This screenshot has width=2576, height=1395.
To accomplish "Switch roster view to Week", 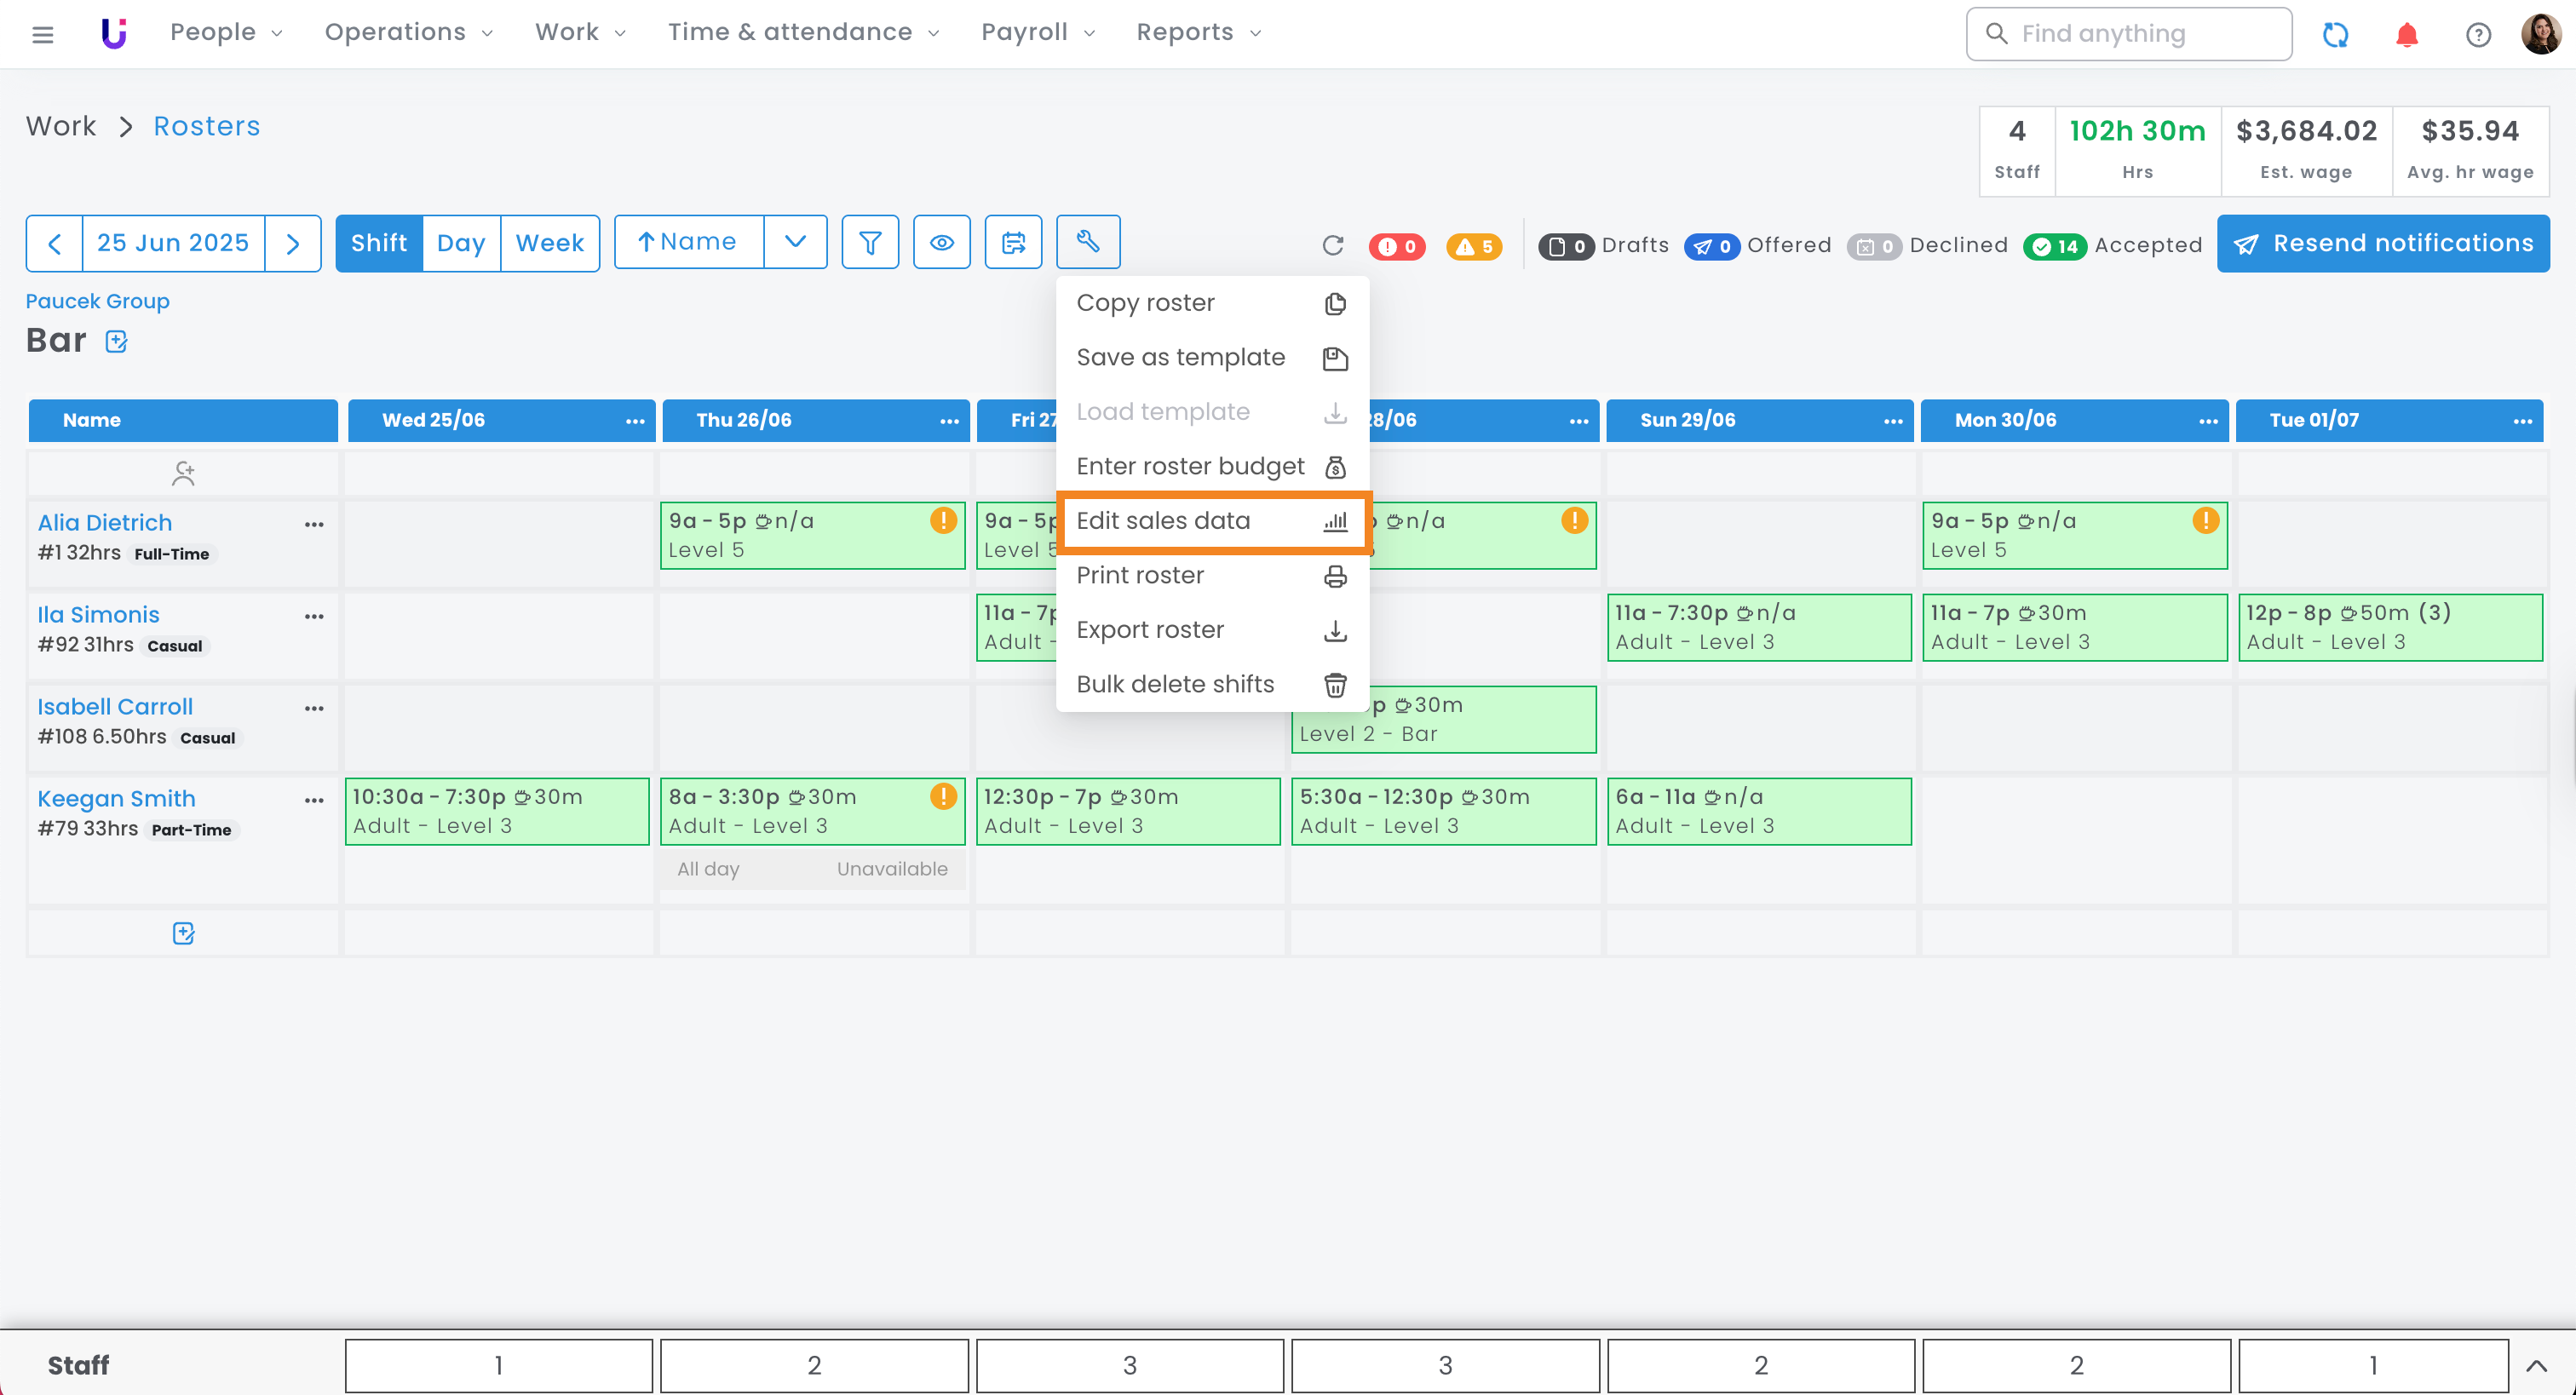I will (549, 243).
